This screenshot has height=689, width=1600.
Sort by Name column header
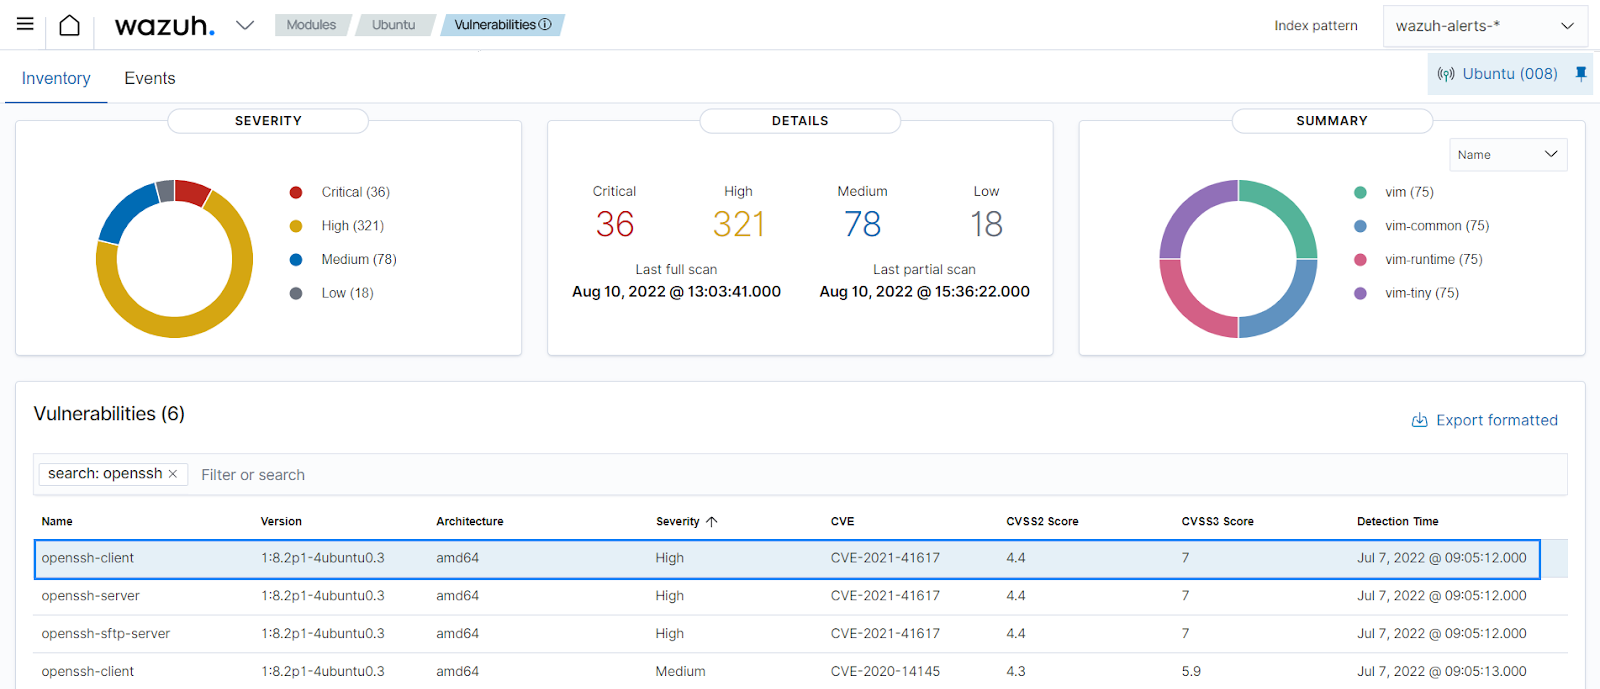click(x=57, y=521)
